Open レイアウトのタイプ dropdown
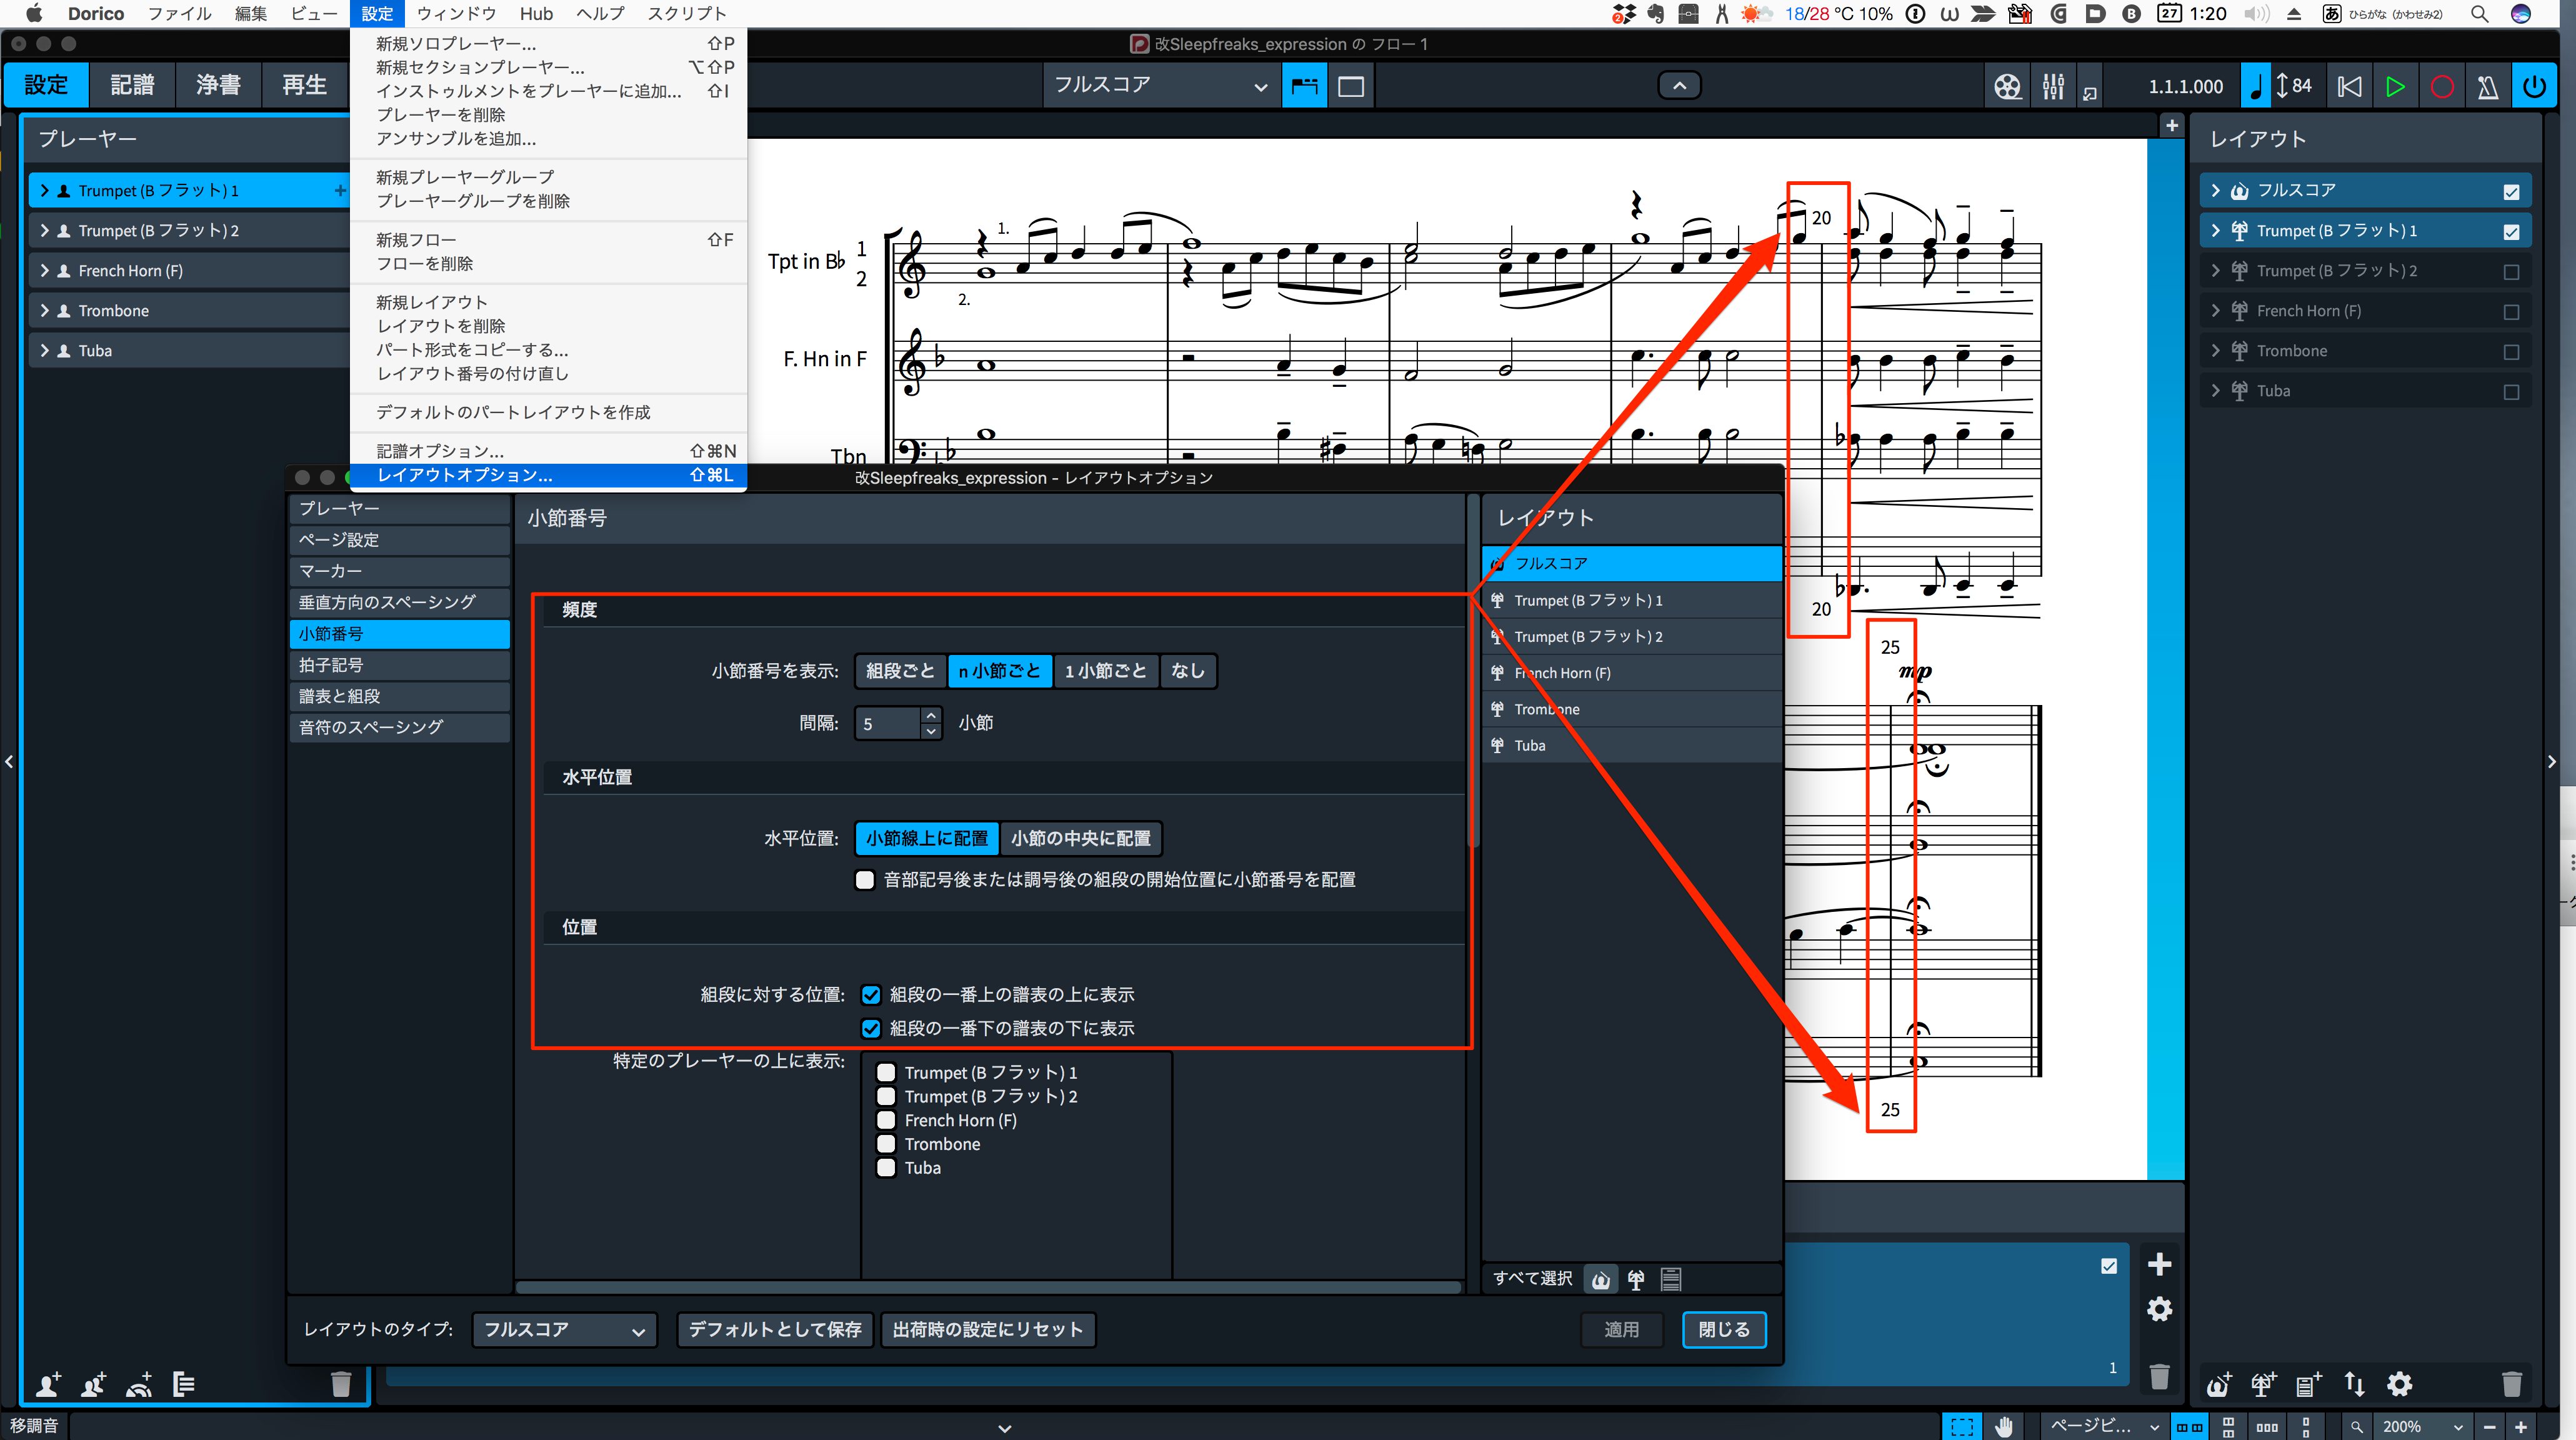 click(564, 1330)
